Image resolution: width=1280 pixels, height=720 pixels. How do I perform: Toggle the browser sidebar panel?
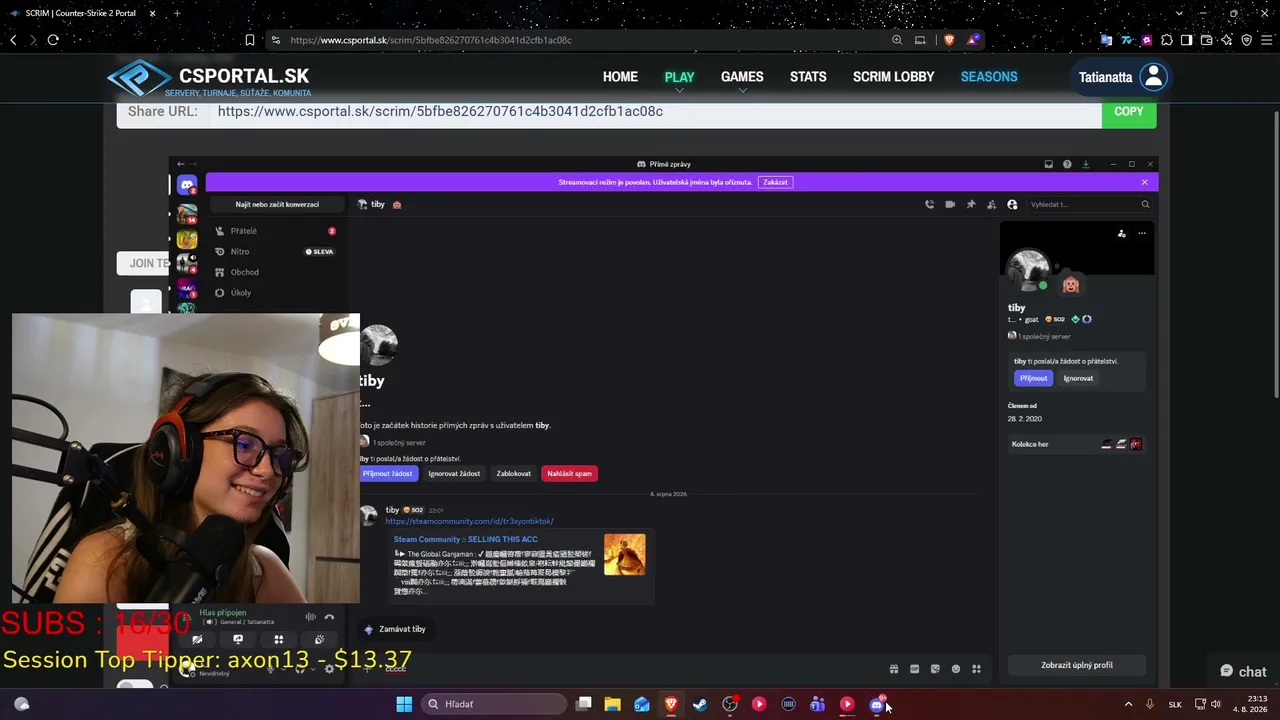(1186, 40)
